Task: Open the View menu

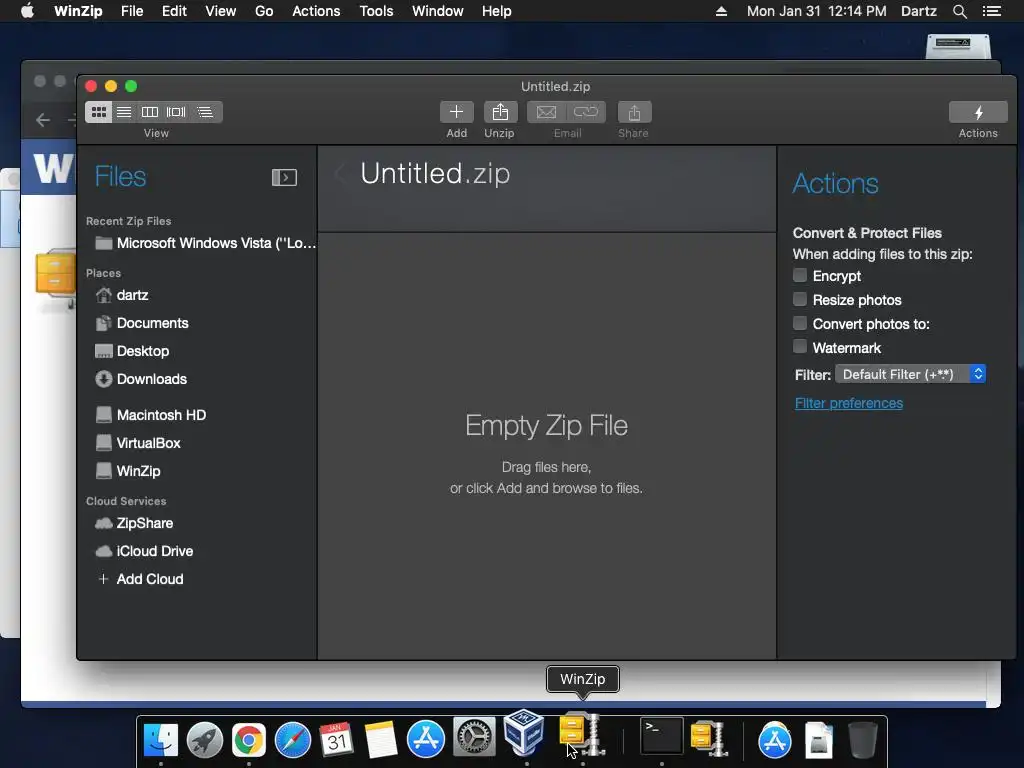Action: tap(221, 11)
